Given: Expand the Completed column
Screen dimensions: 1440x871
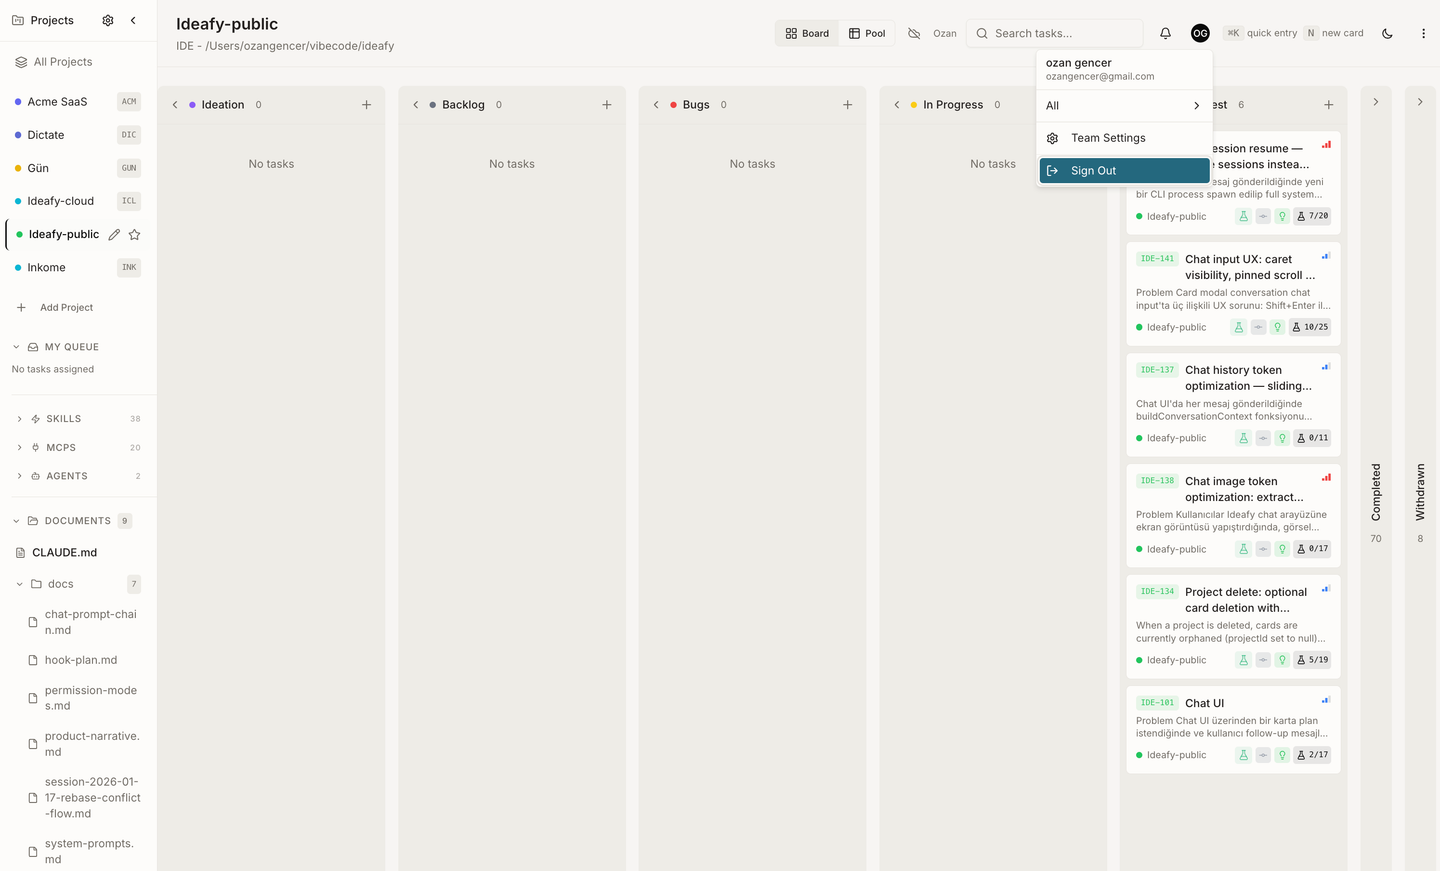Looking at the screenshot, I should tap(1376, 102).
